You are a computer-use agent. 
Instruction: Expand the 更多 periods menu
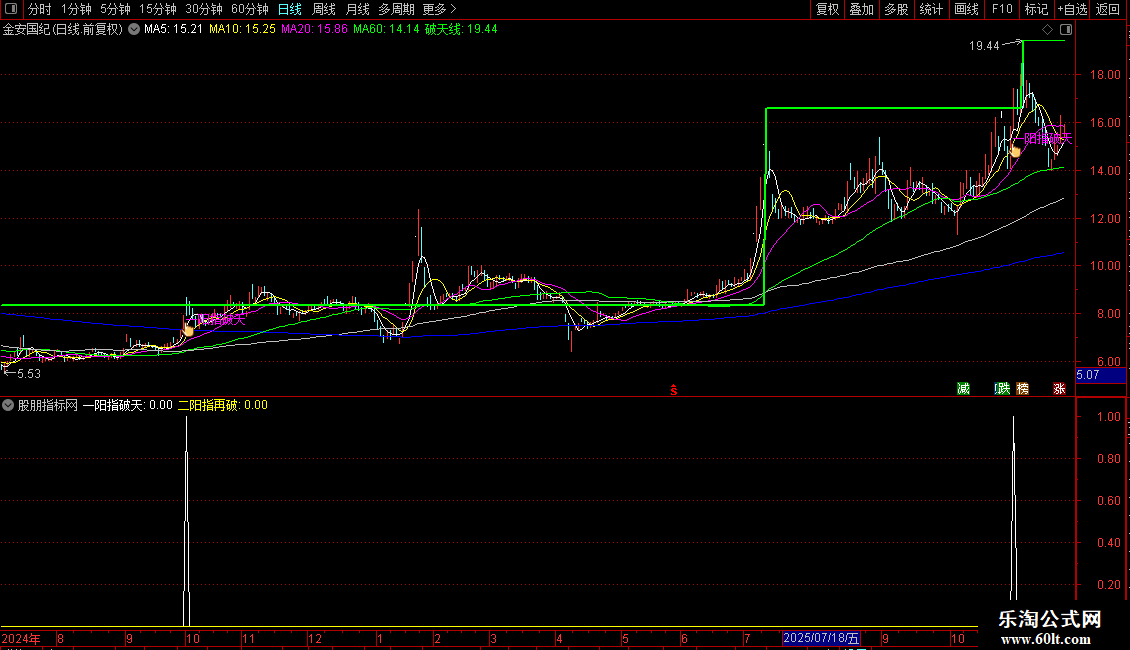tap(439, 9)
